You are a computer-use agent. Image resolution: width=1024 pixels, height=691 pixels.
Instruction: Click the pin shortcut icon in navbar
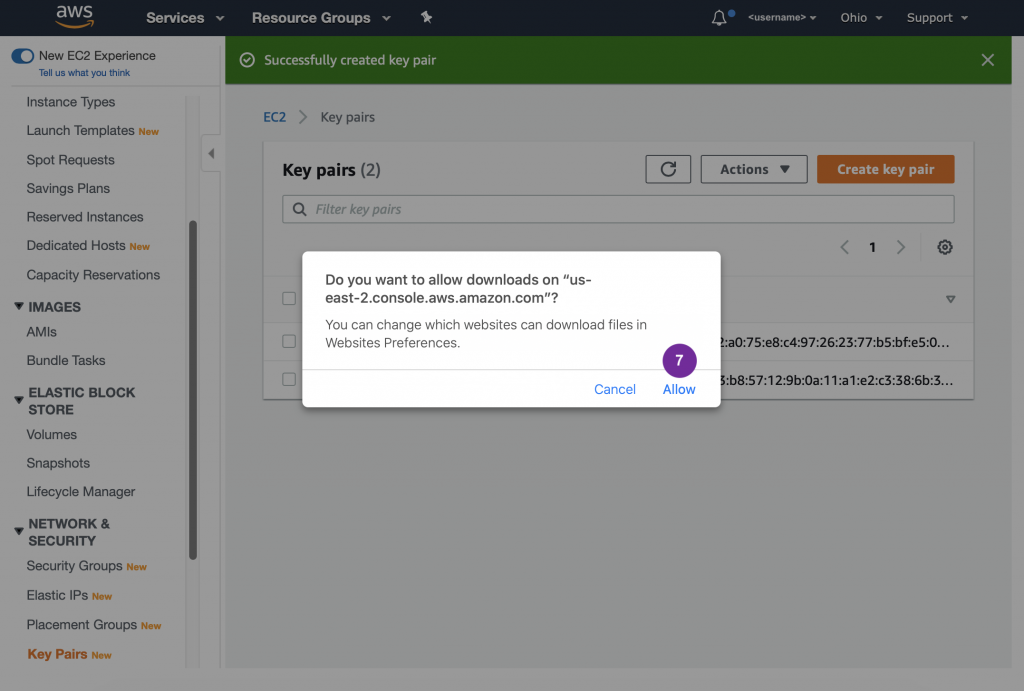427,18
